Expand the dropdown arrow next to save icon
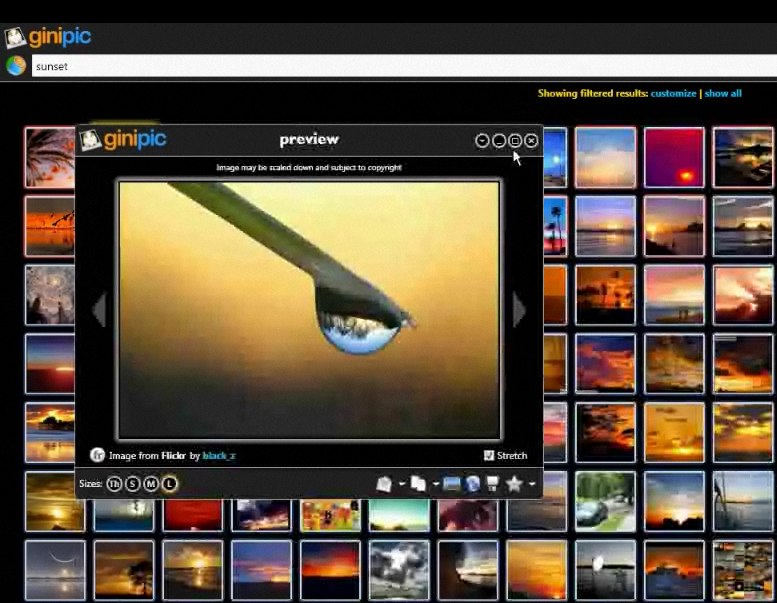 [x=401, y=485]
